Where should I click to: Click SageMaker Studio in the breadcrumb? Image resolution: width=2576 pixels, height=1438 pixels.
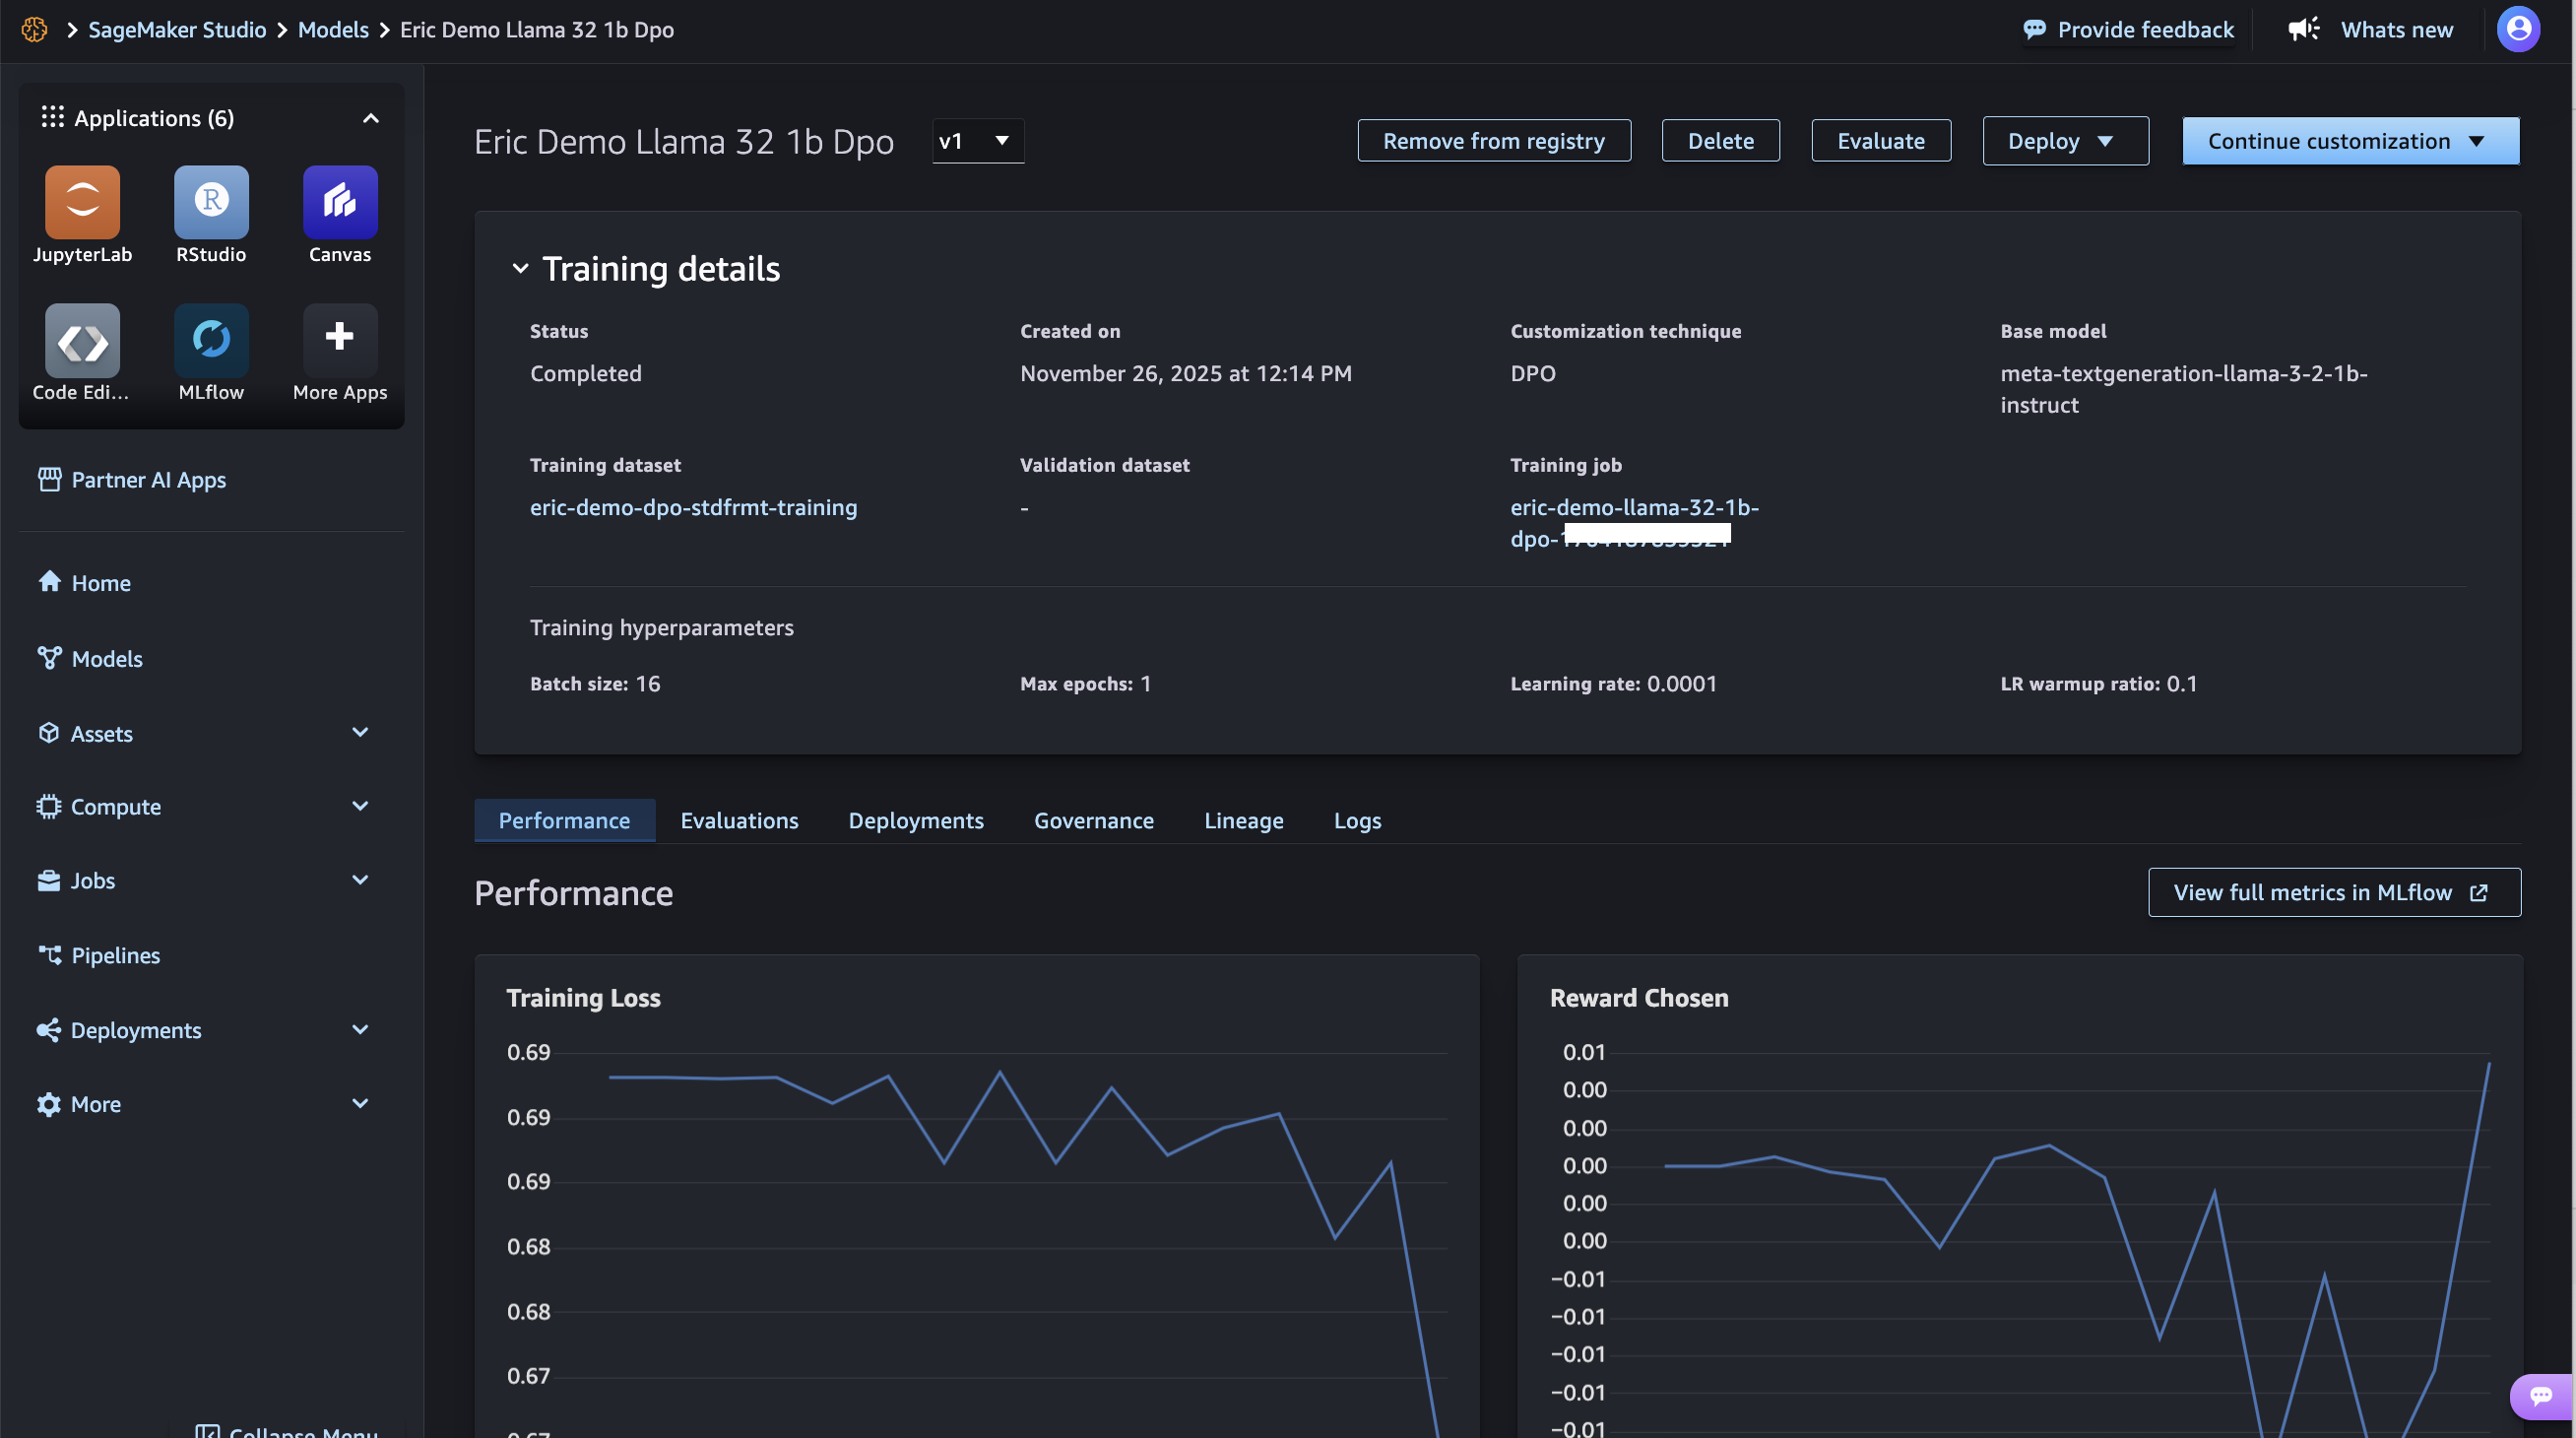(x=177, y=30)
